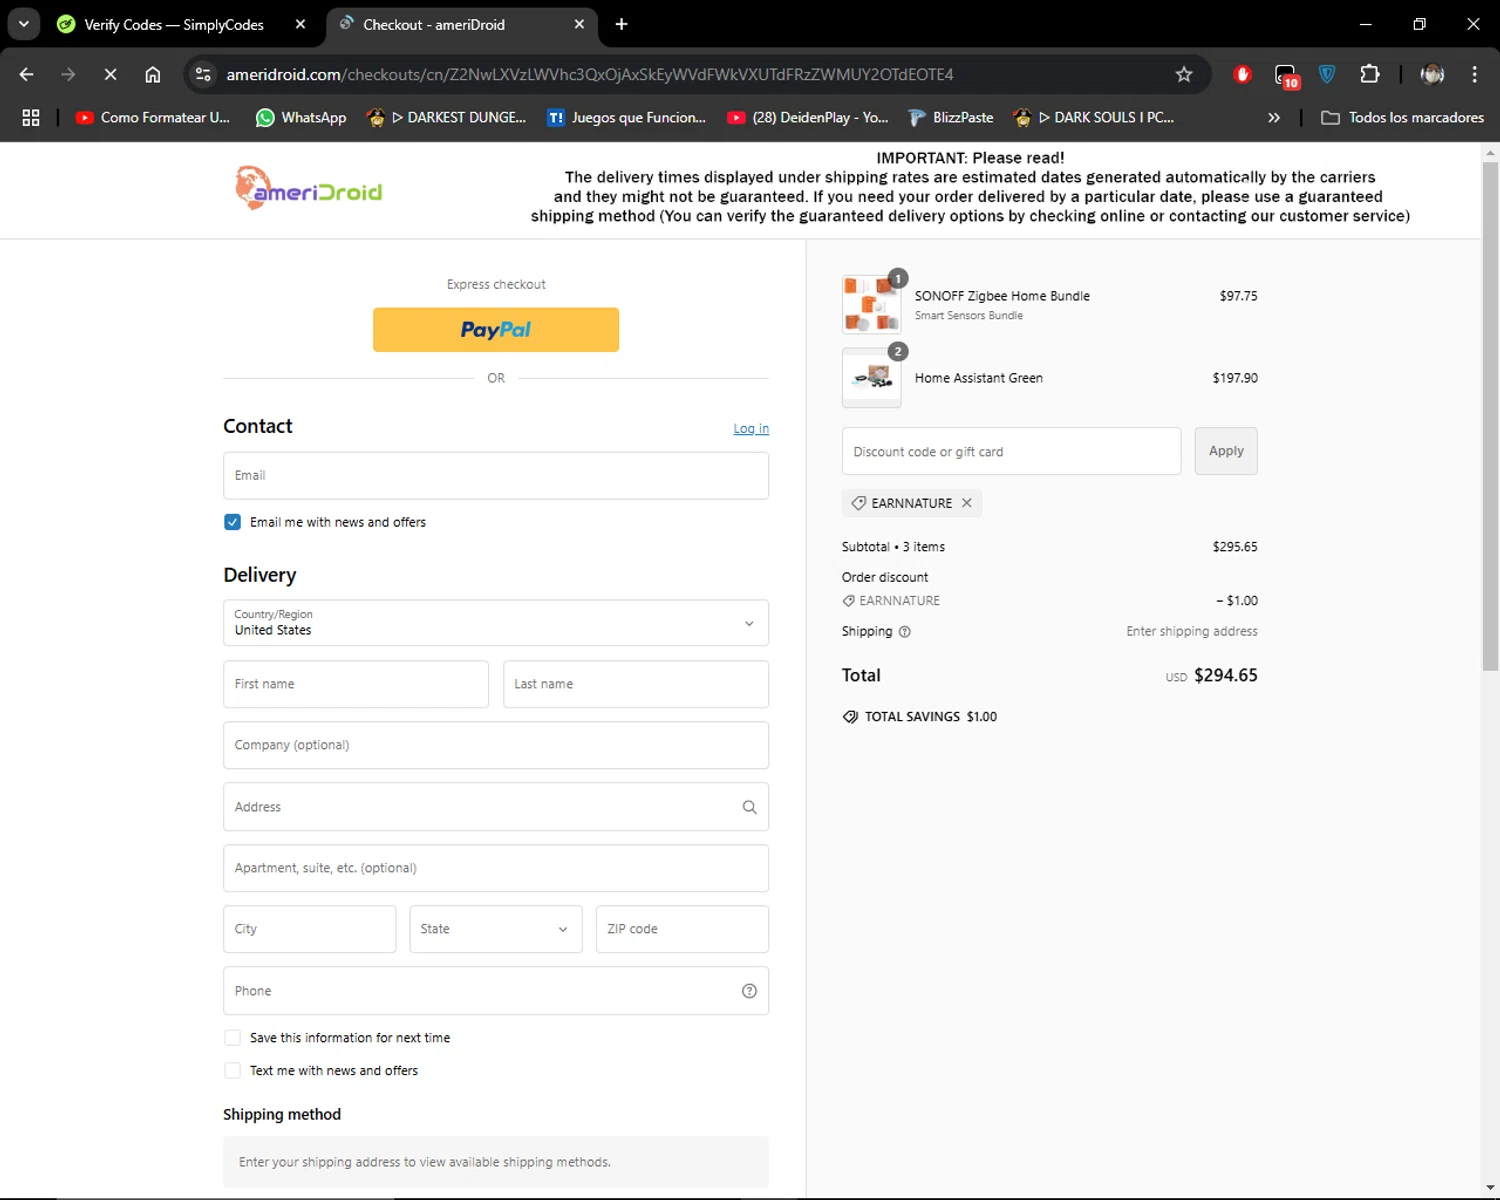Click the Home Assistant Green thumbnail
The width and height of the screenshot is (1500, 1200).
[x=871, y=378]
